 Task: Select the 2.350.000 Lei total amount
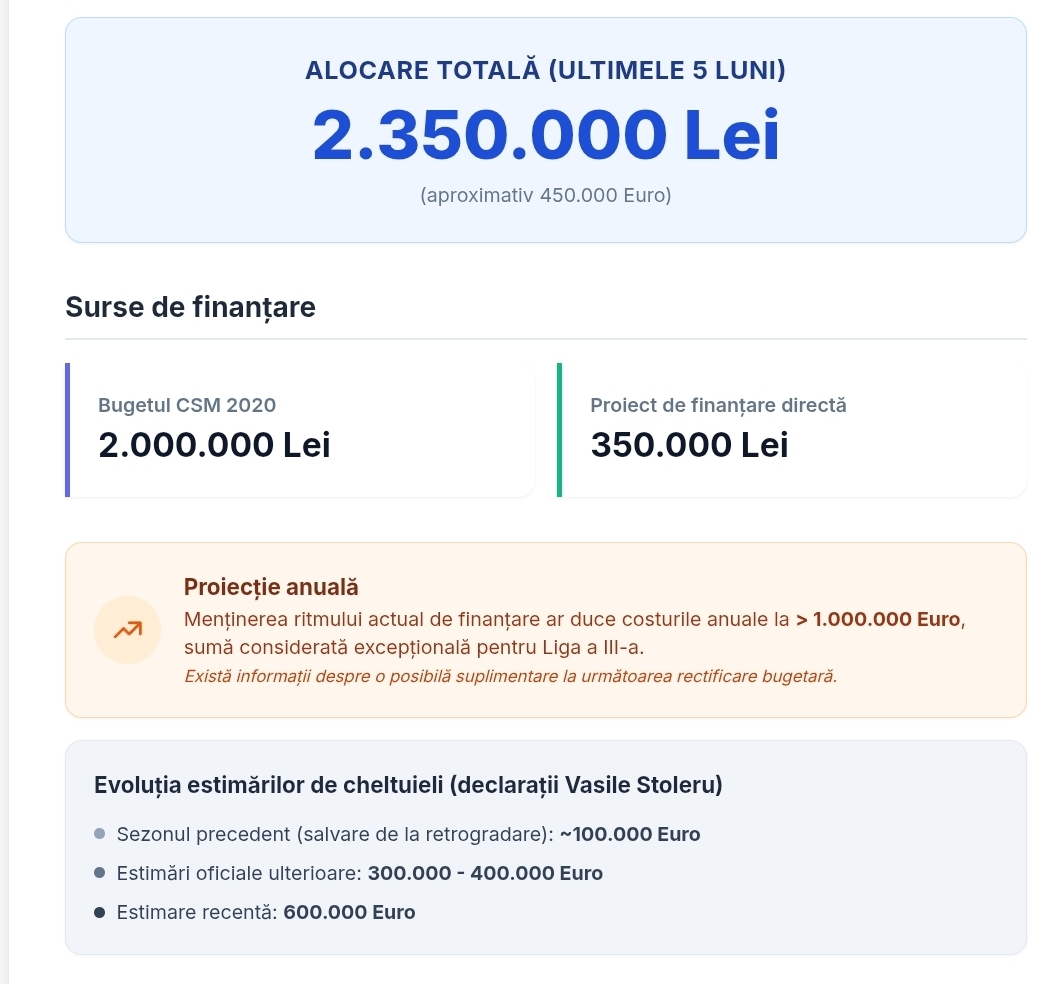(x=546, y=135)
